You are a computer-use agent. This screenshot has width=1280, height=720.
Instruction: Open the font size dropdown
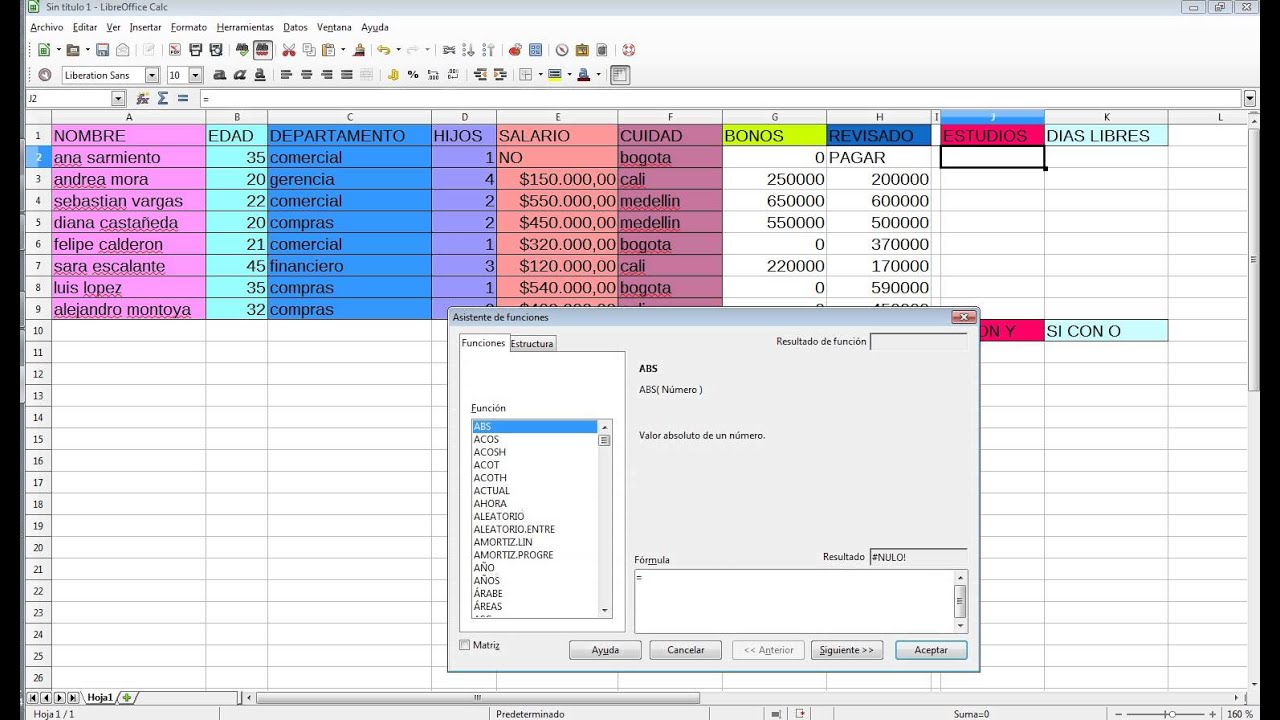coord(195,75)
